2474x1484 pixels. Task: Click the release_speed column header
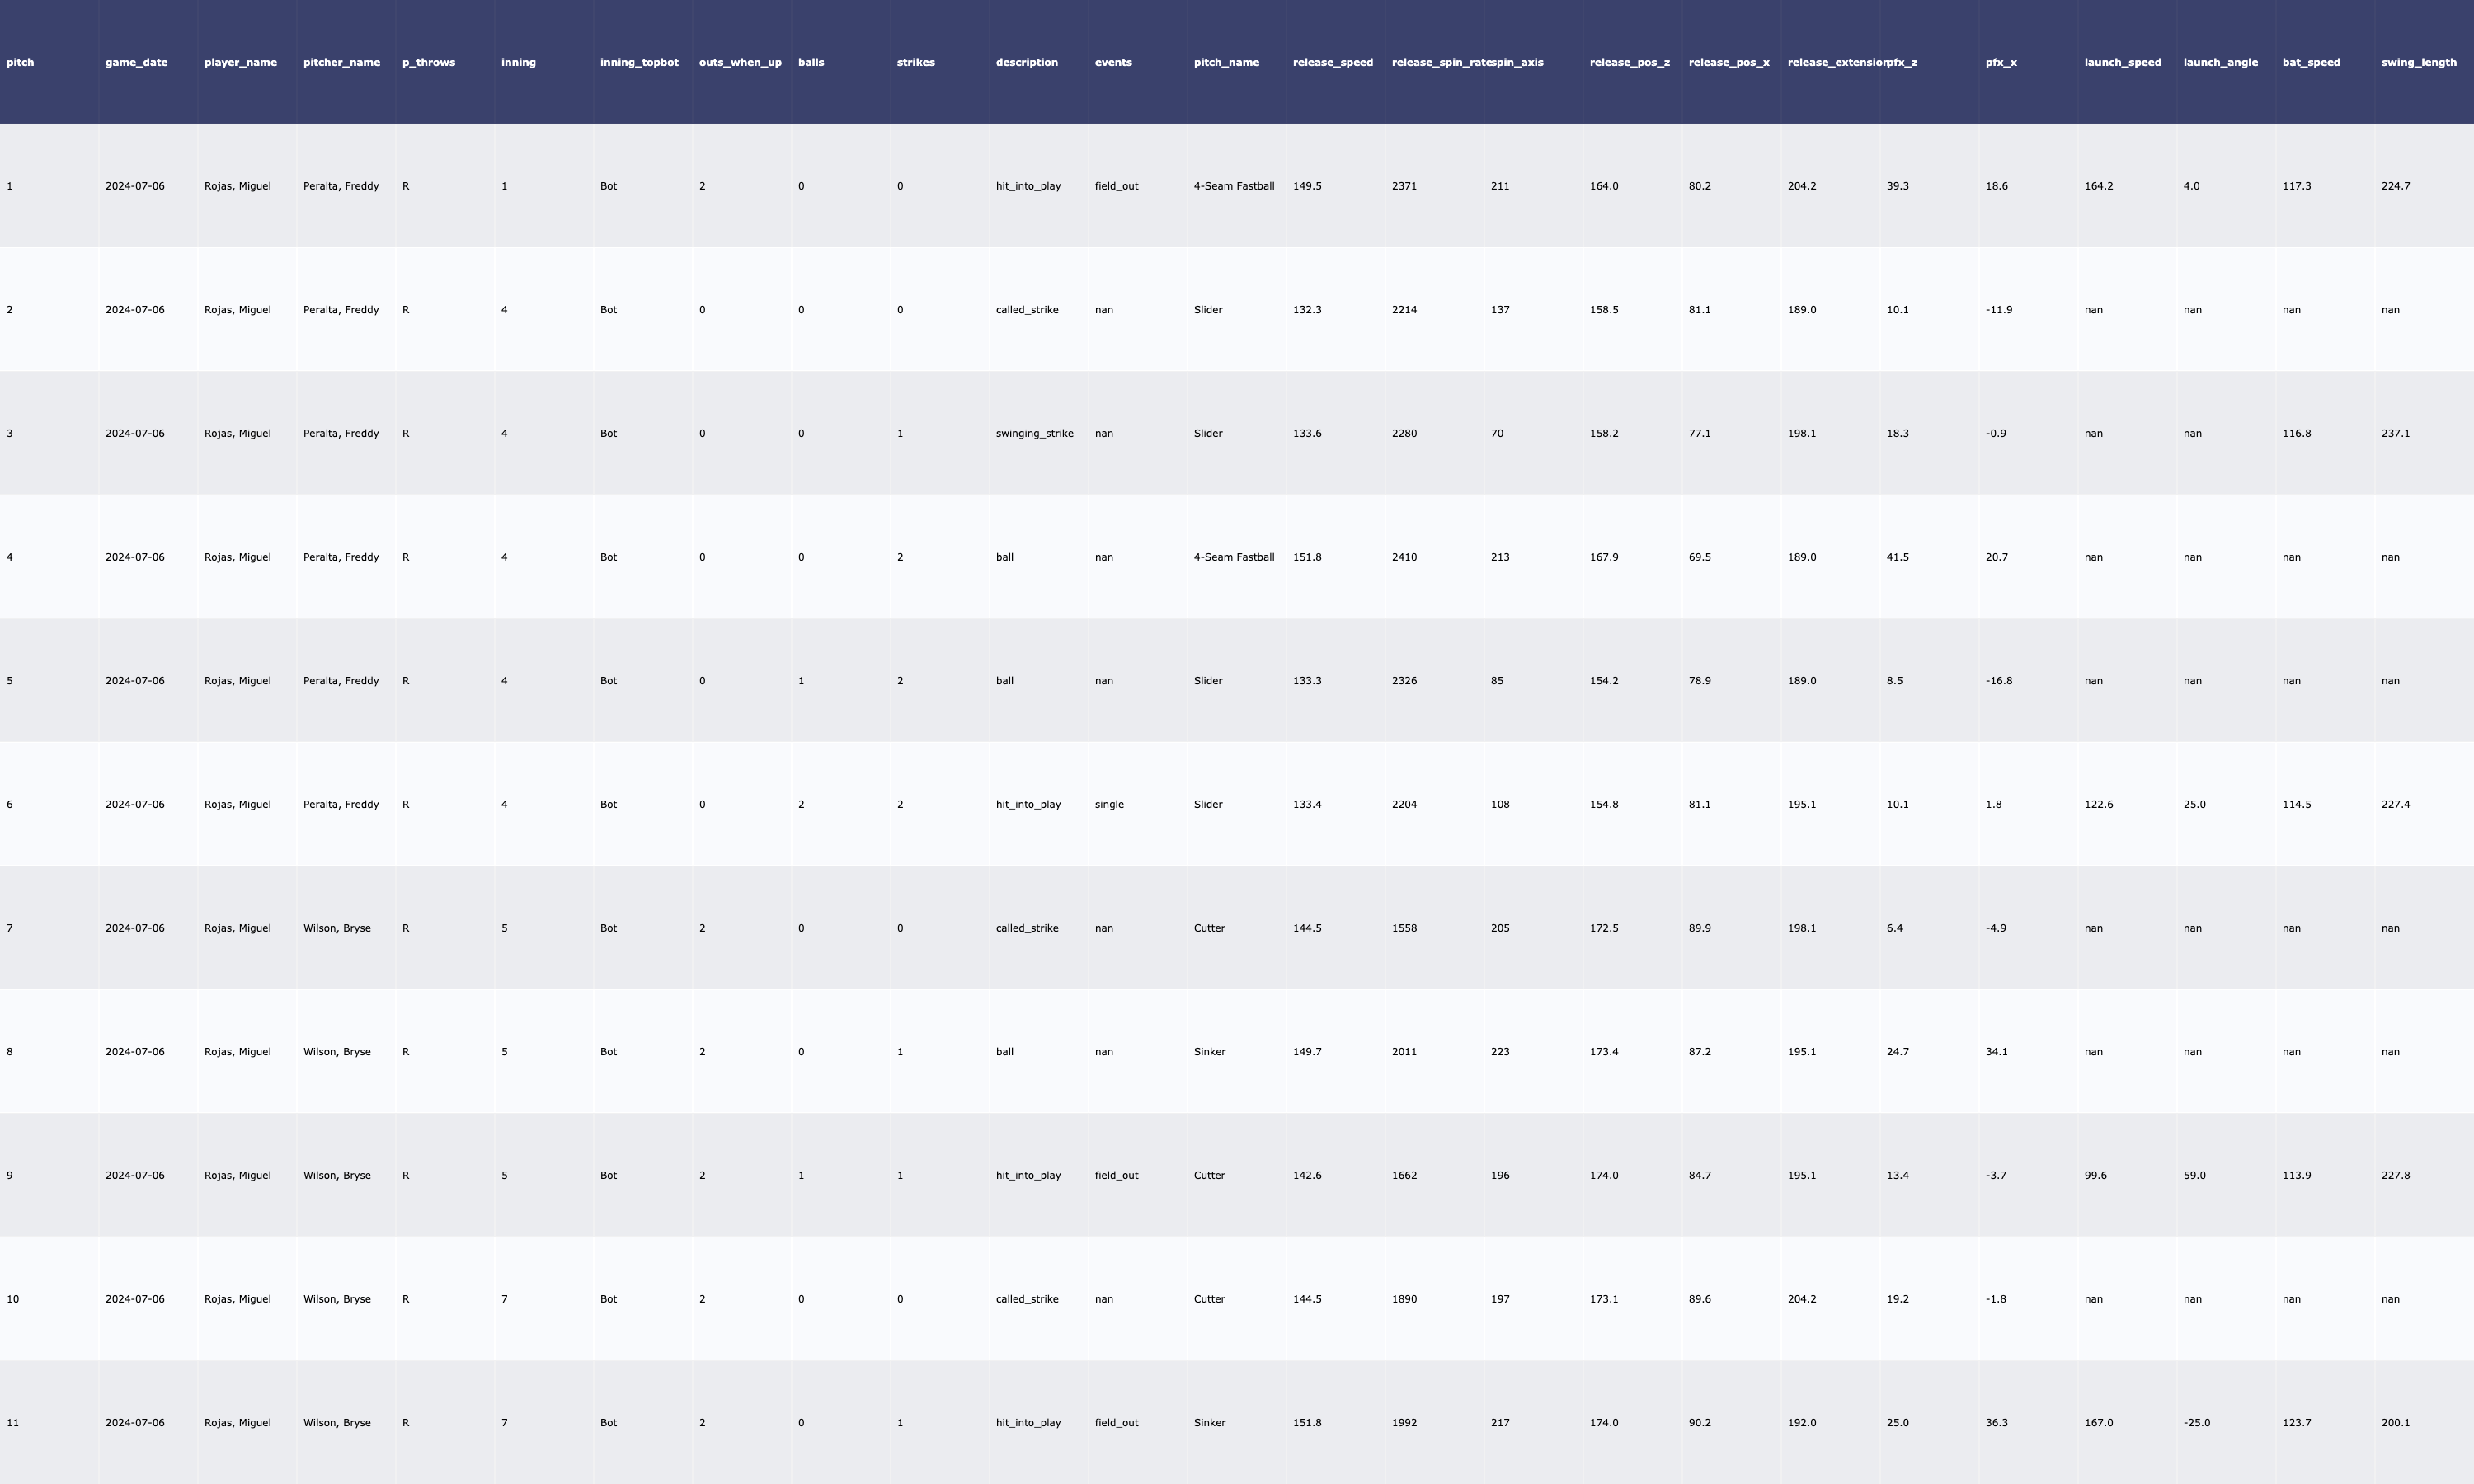click(x=1332, y=62)
